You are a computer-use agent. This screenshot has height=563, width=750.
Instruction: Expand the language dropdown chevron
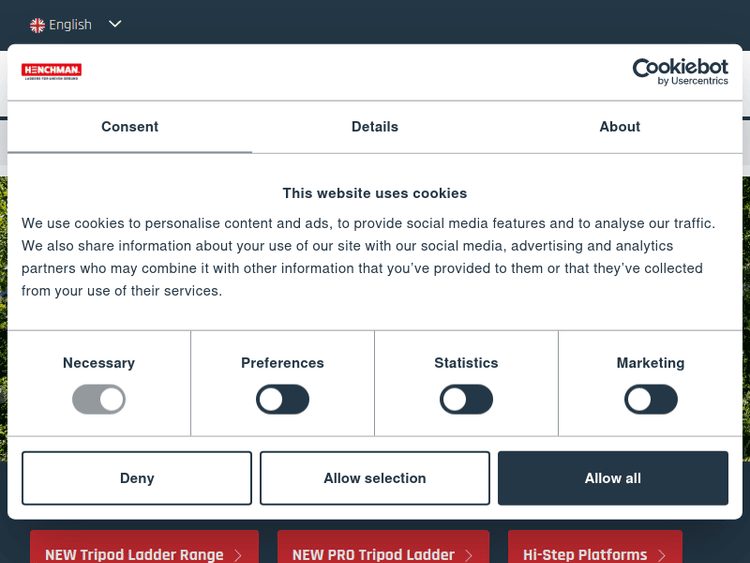coord(115,24)
